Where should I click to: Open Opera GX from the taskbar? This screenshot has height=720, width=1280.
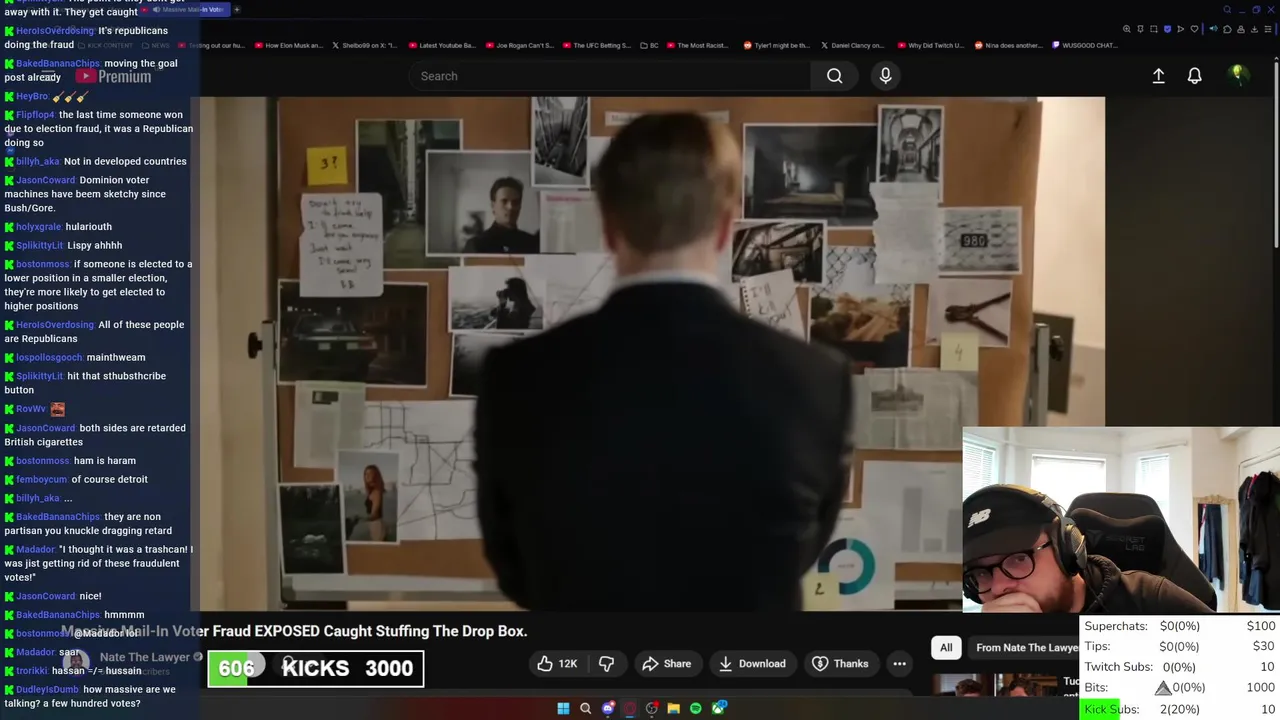point(629,708)
